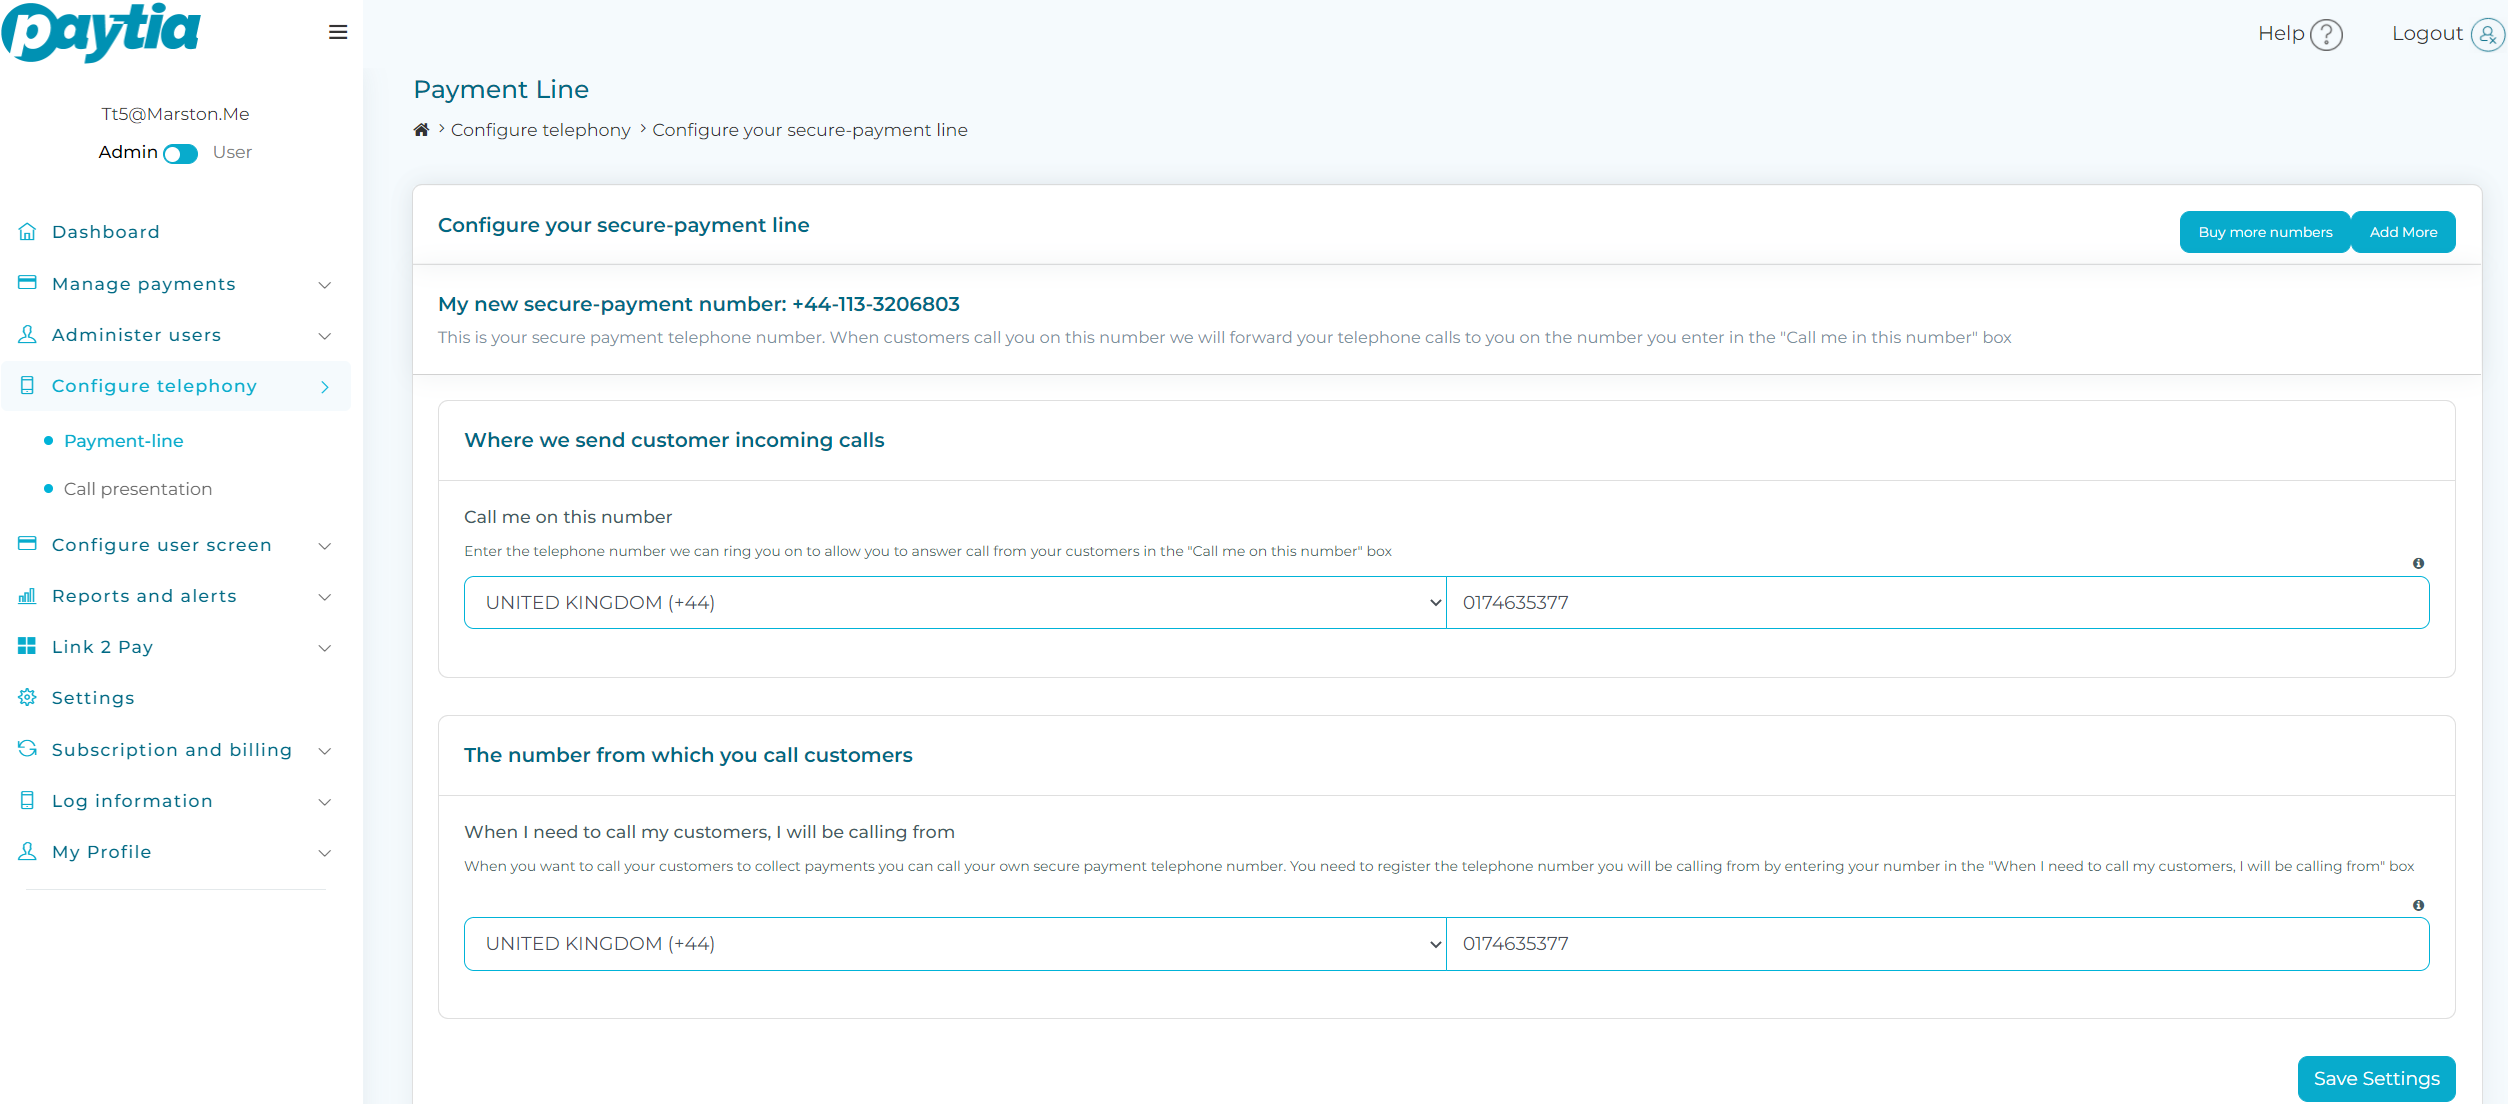Click the Logout link
Viewport: 2508px width, 1104px height.
(2427, 34)
